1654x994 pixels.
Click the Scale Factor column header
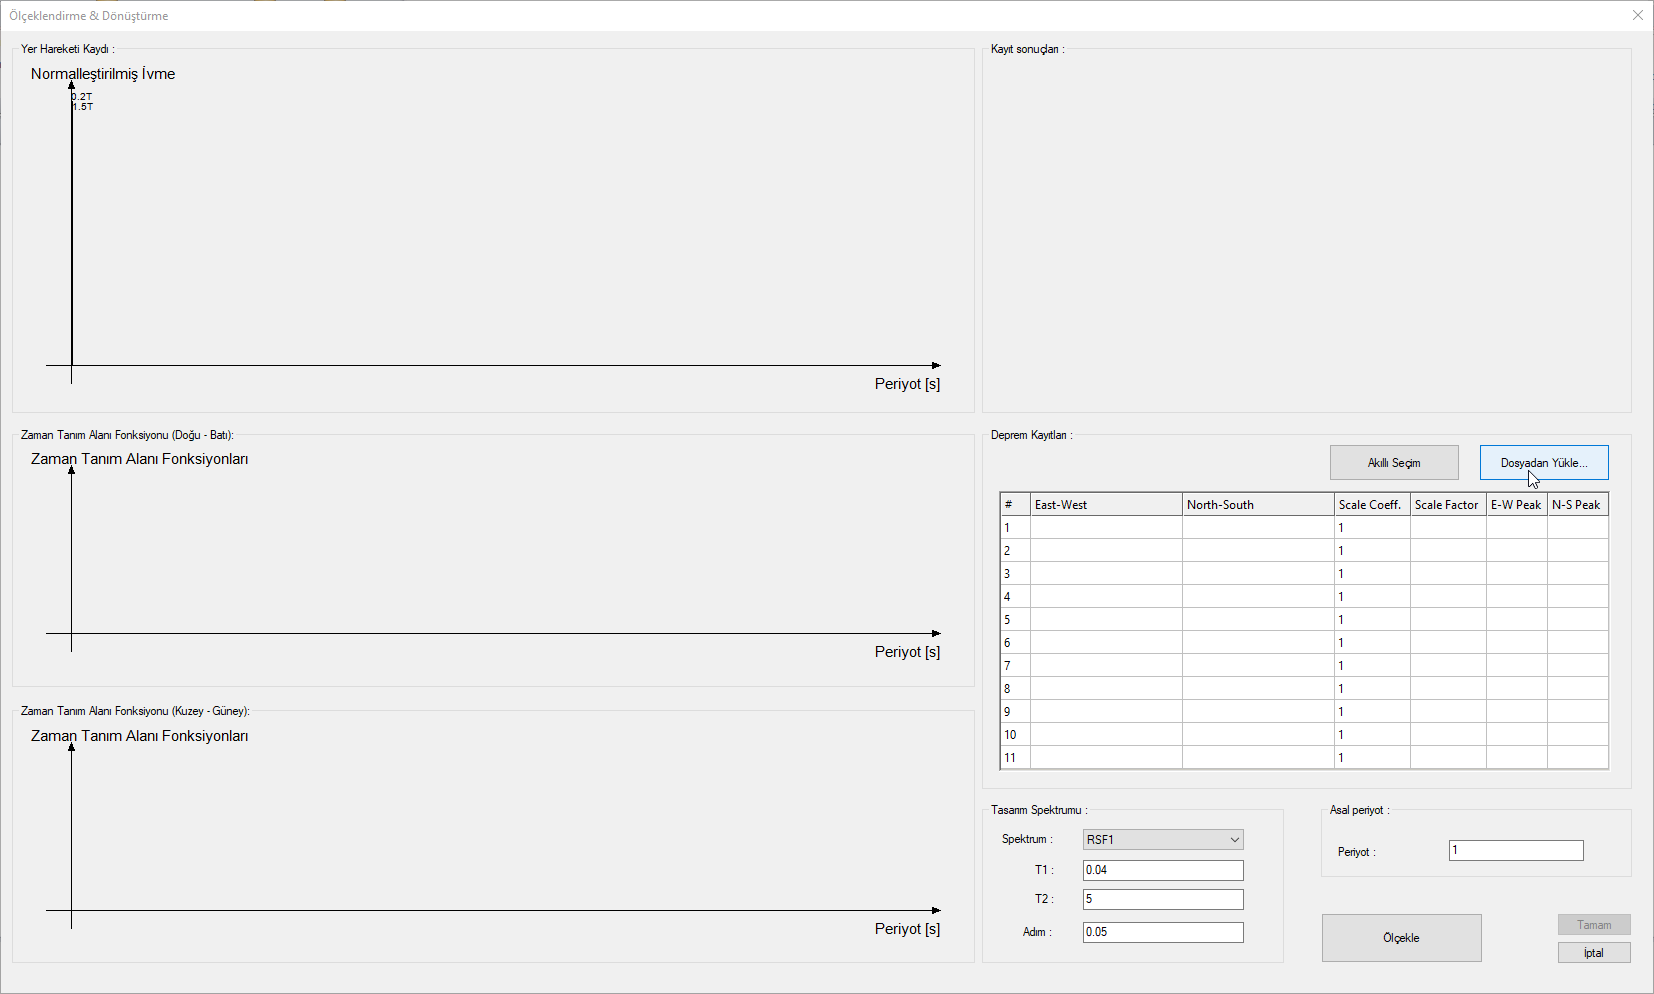pyautogui.click(x=1447, y=505)
